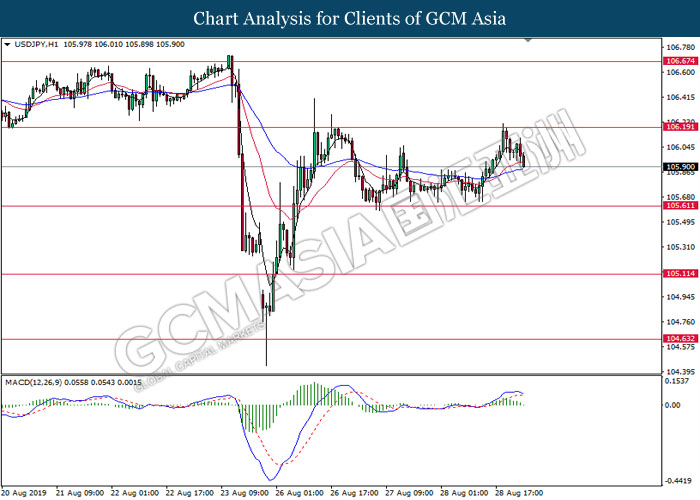Click the 106.415 price axis value
Screen dimensions: 700x500
(680, 97)
